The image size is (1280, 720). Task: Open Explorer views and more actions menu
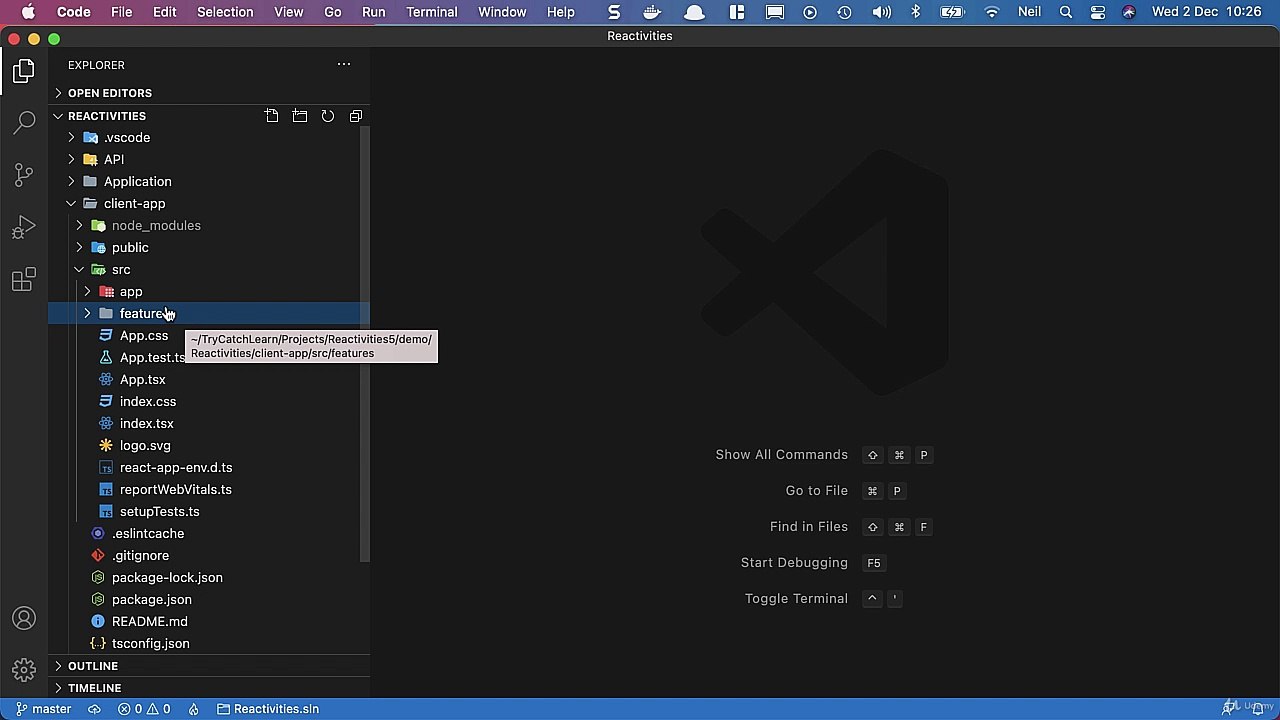click(x=344, y=65)
